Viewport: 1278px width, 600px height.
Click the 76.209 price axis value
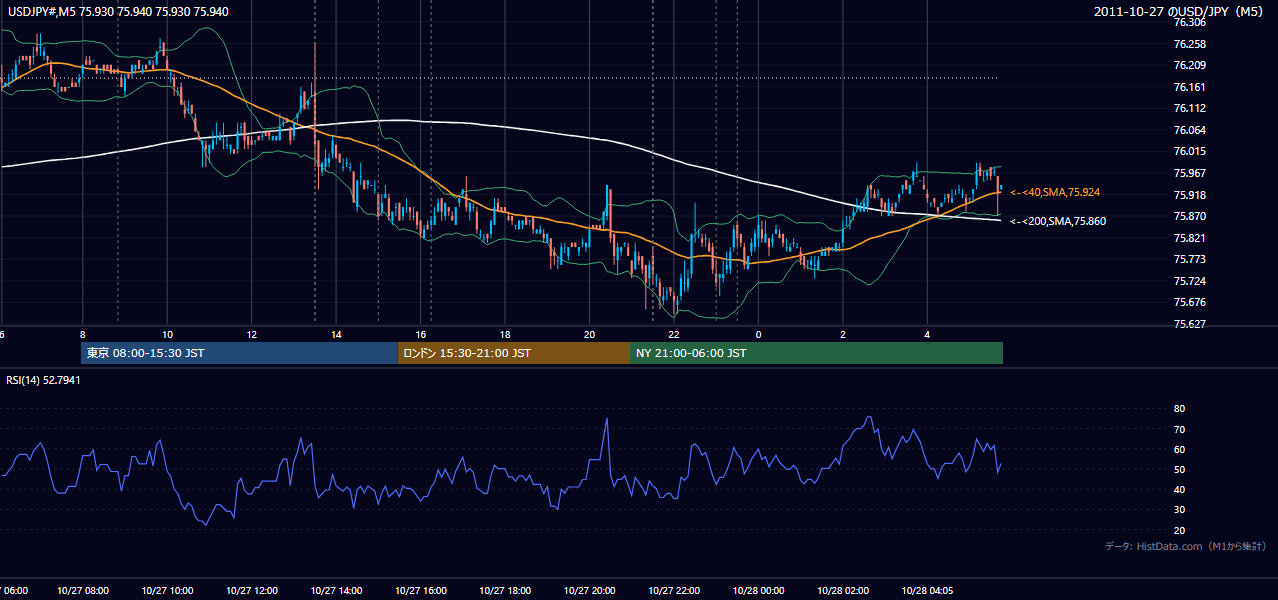click(x=1189, y=65)
